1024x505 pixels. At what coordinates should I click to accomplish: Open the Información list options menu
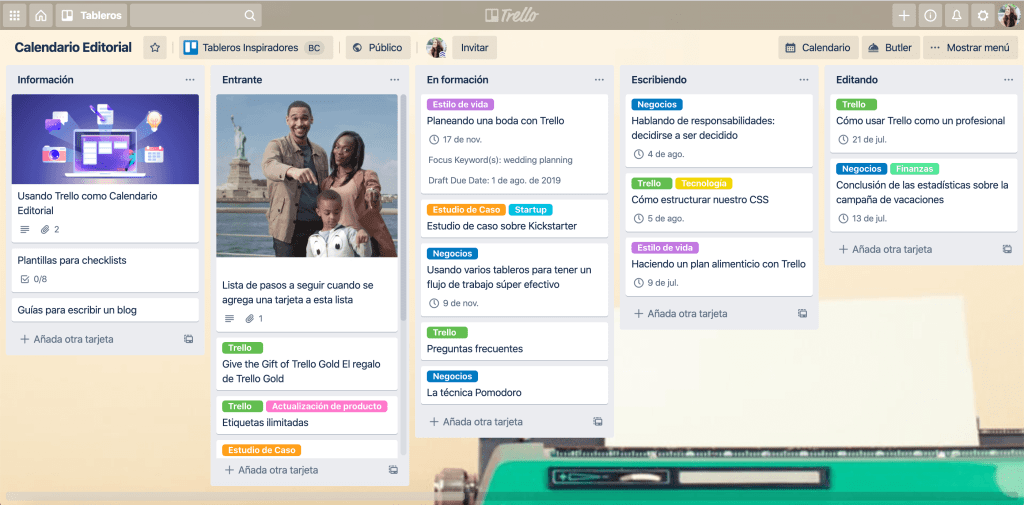coord(190,80)
